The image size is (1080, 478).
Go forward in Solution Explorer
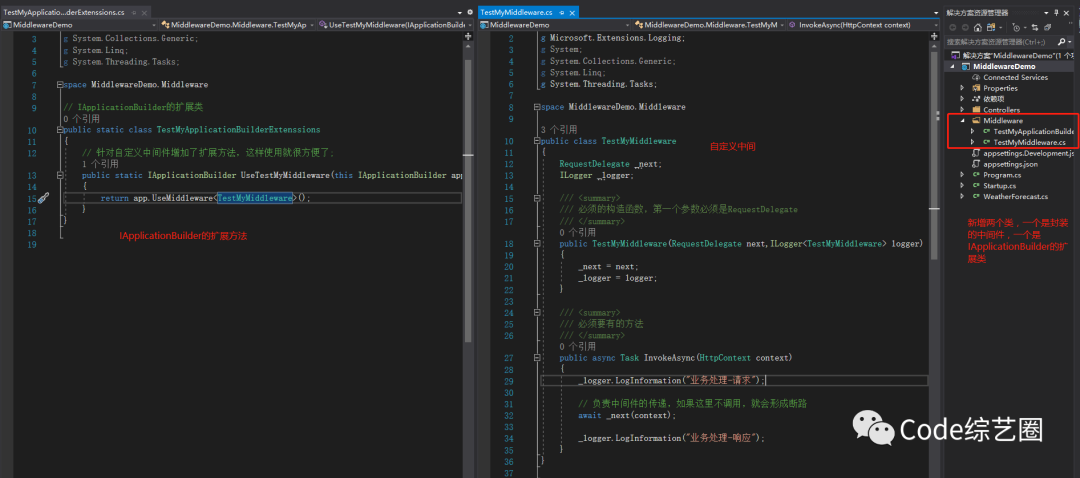coord(965,28)
